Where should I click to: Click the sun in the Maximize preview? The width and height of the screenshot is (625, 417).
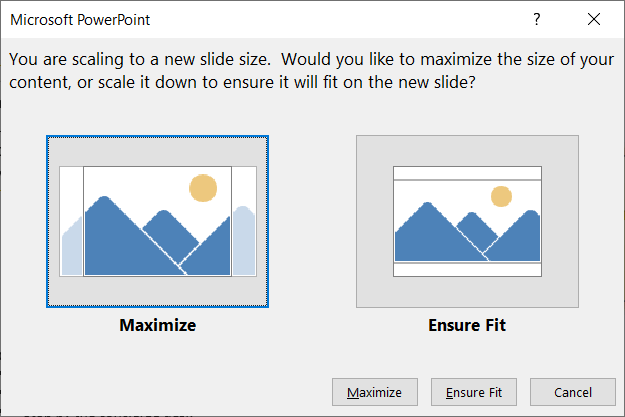click(203, 188)
